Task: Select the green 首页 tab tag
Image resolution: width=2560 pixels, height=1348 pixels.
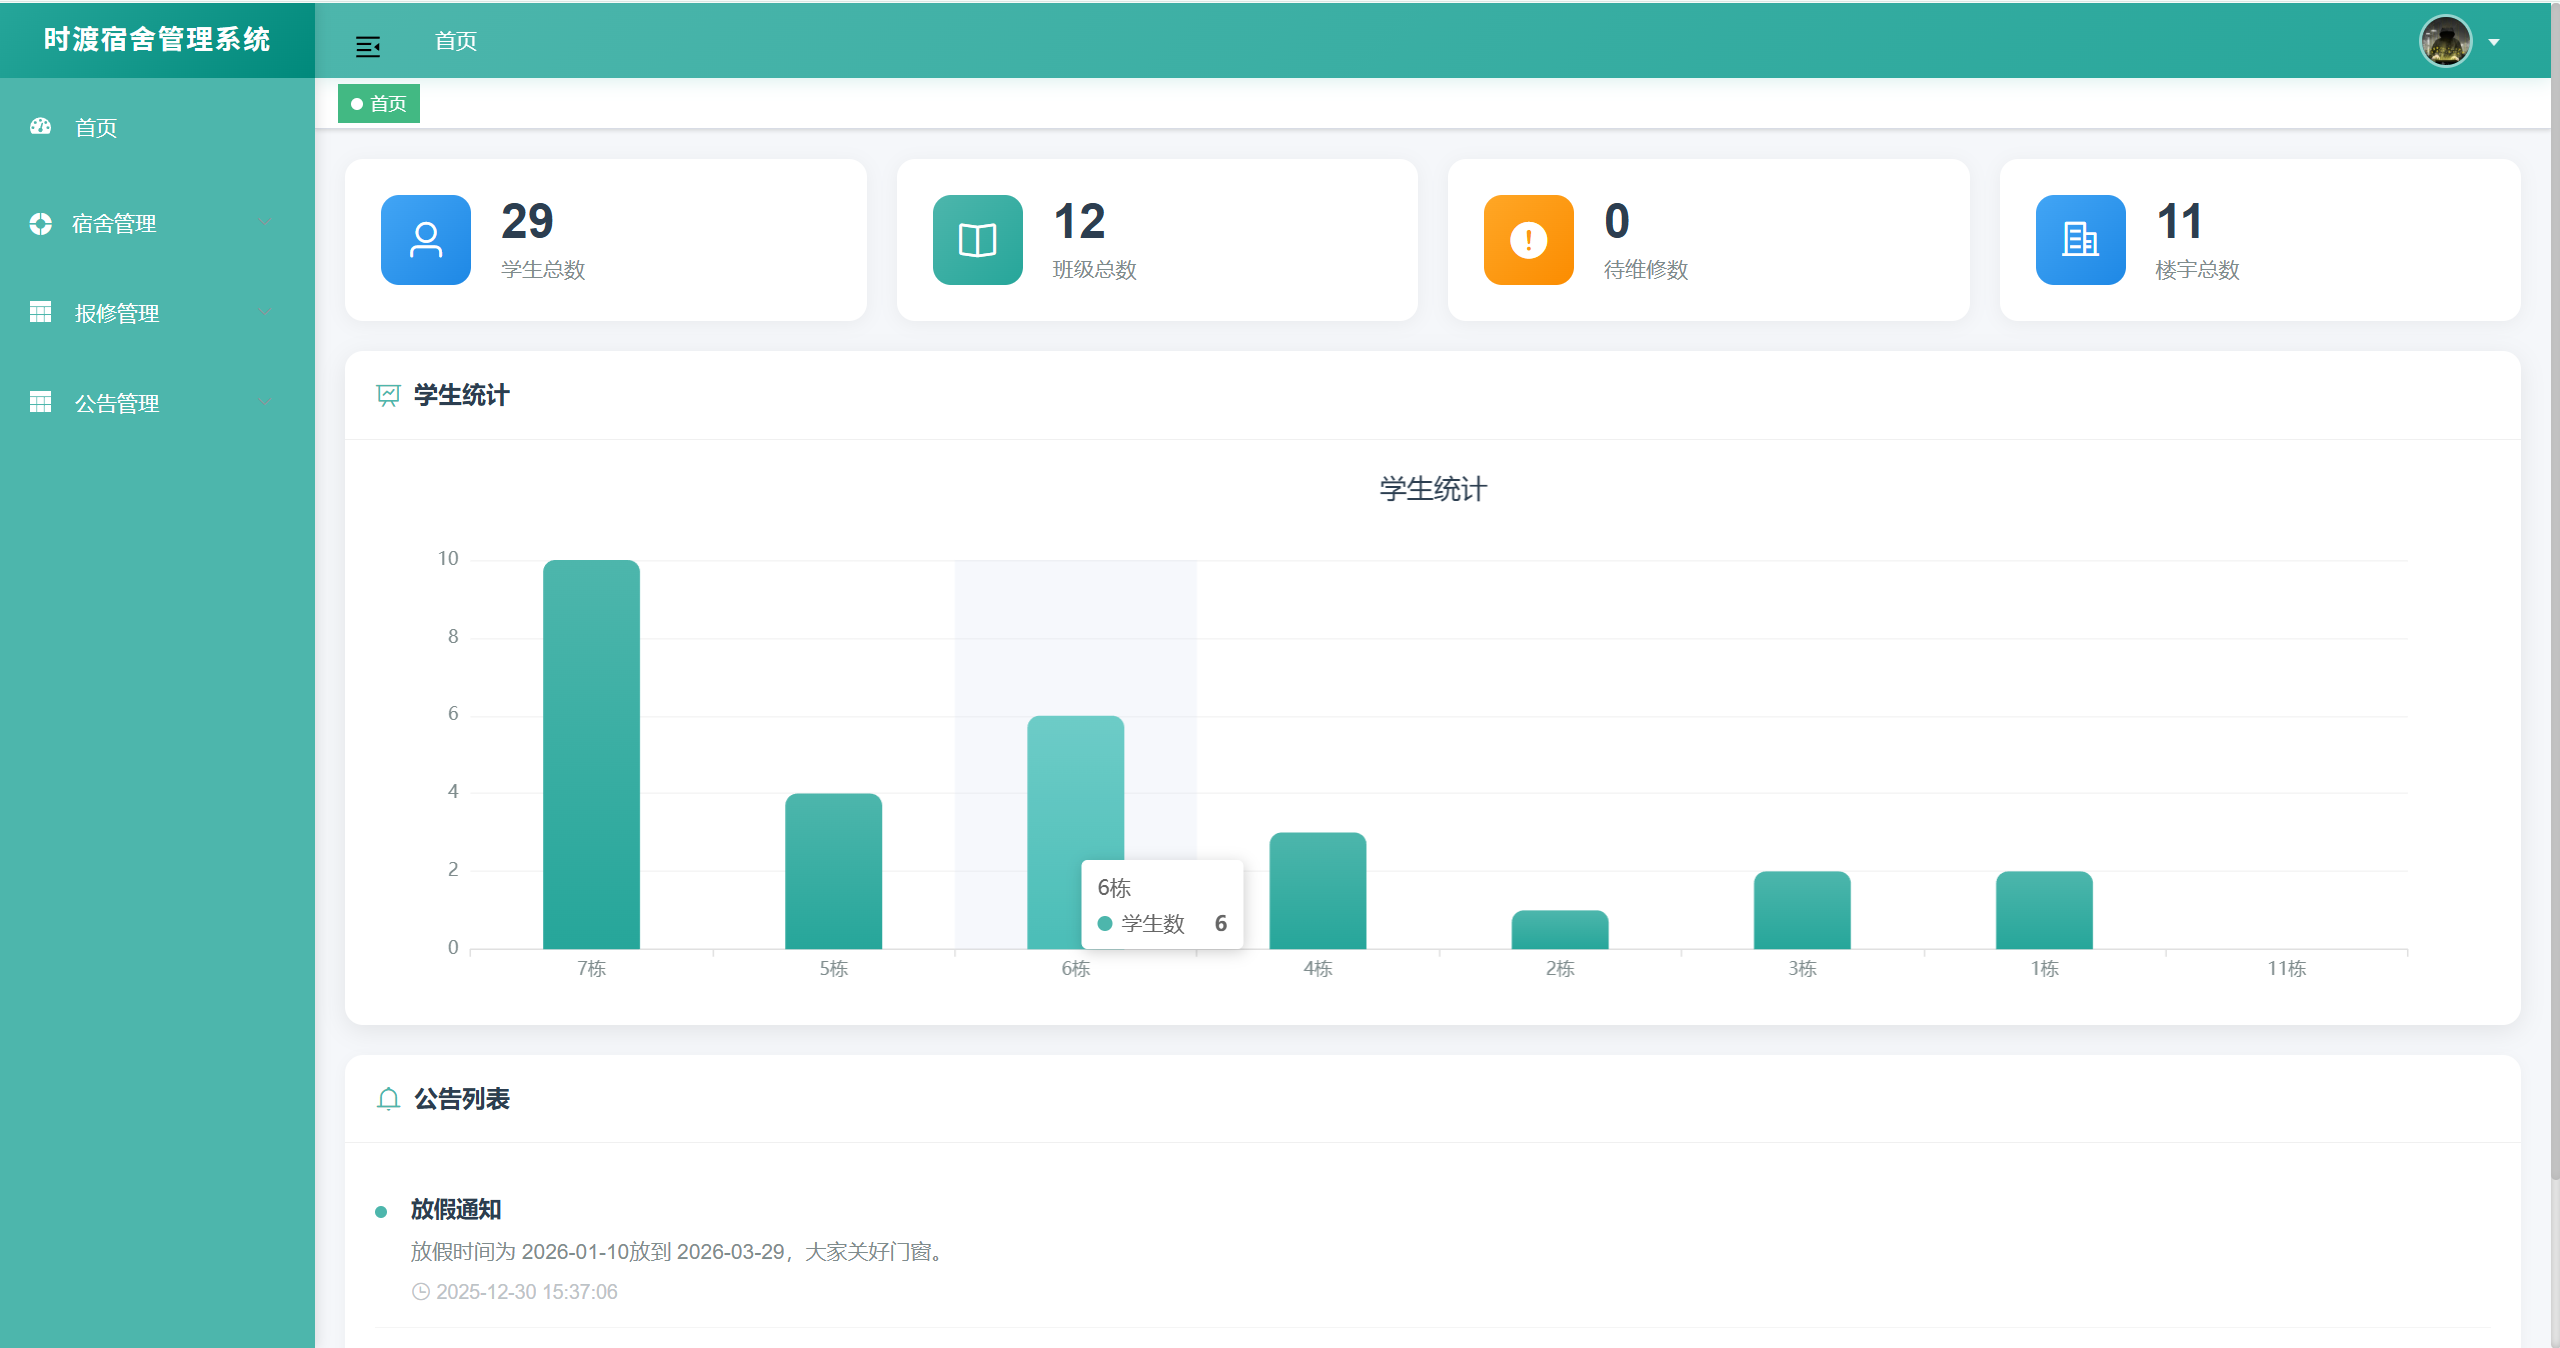Action: coord(379,104)
